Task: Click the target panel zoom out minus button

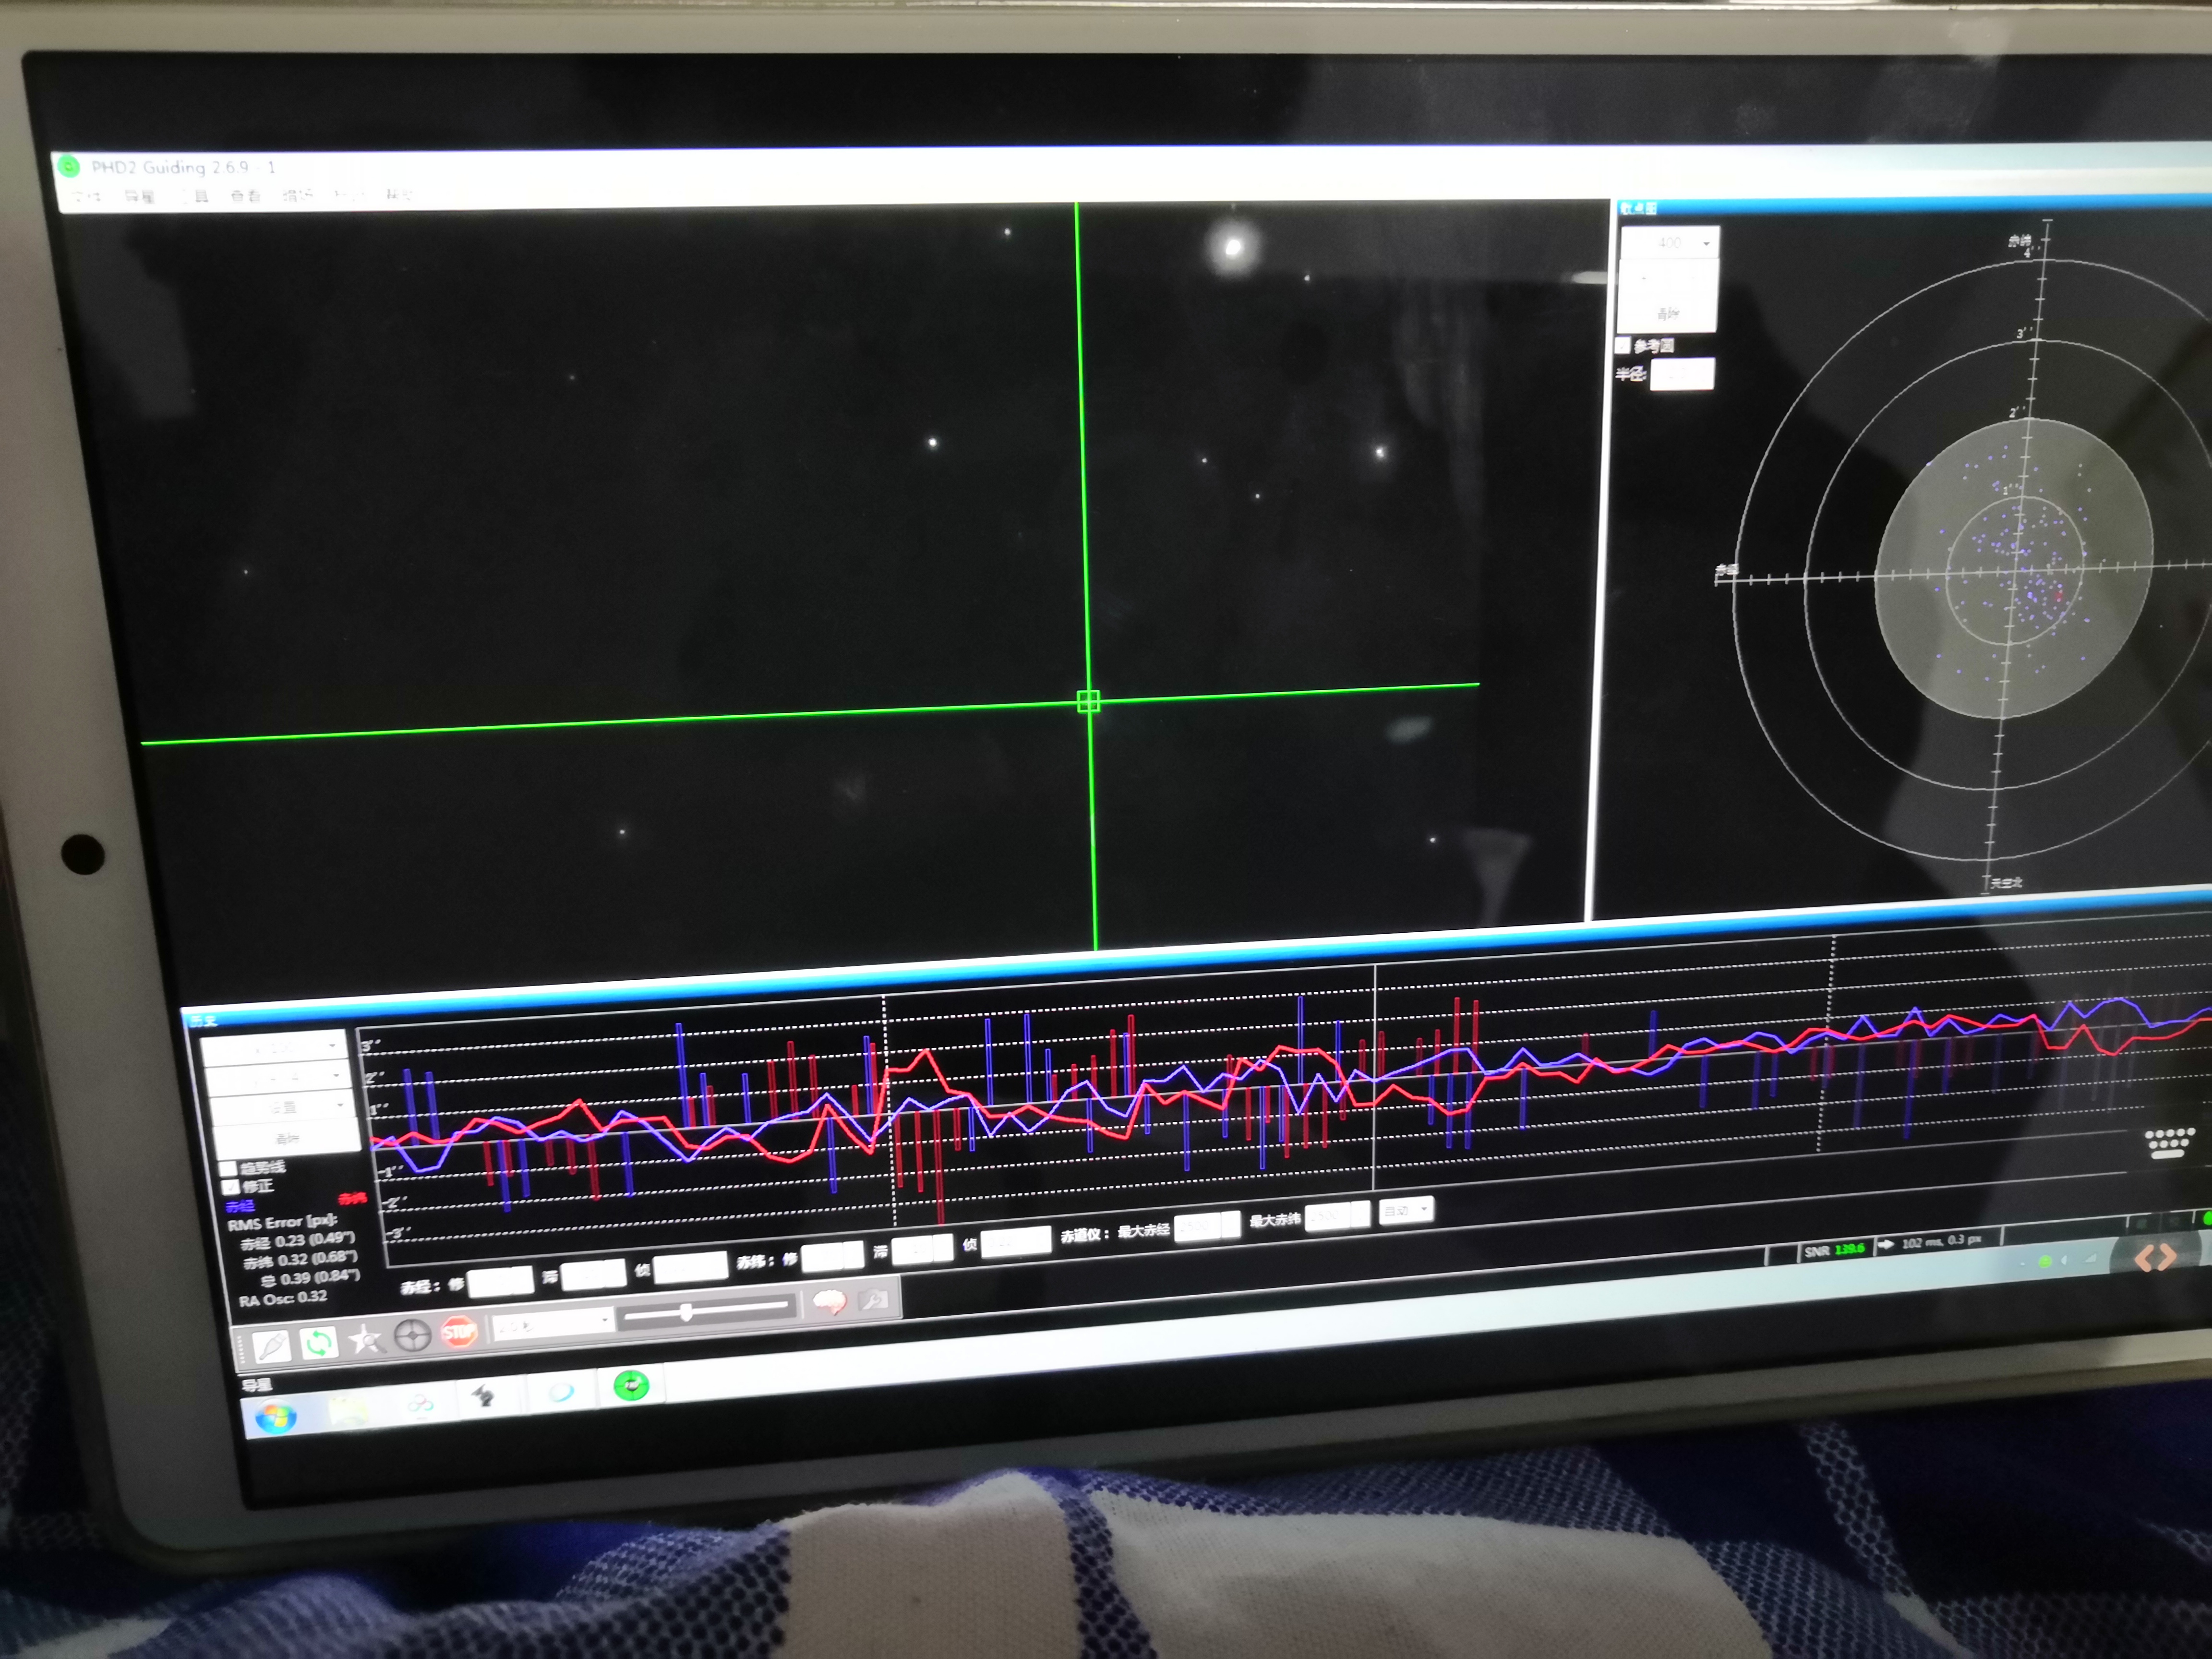Action: tap(1644, 277)
